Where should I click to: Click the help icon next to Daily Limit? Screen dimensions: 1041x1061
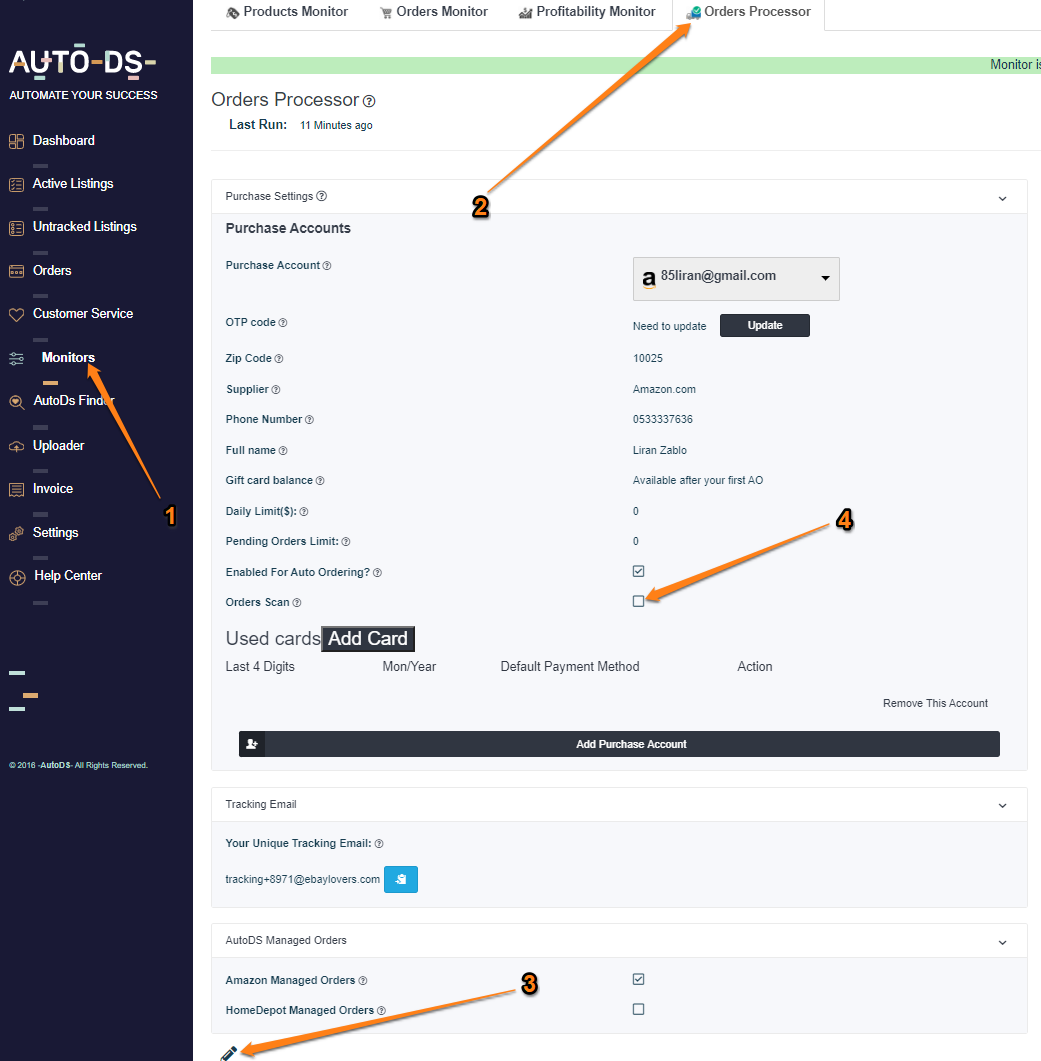click(x=304, y=512)
